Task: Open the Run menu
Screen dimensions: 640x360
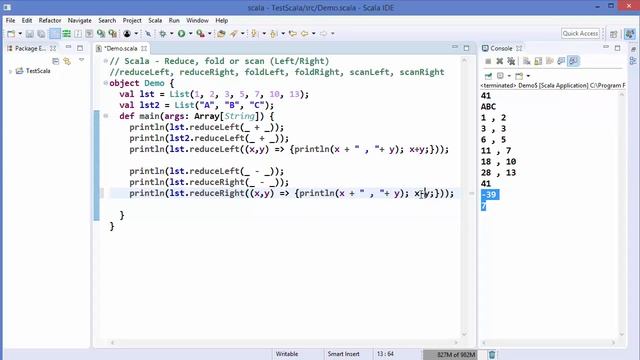Action: tap(174, 20)
